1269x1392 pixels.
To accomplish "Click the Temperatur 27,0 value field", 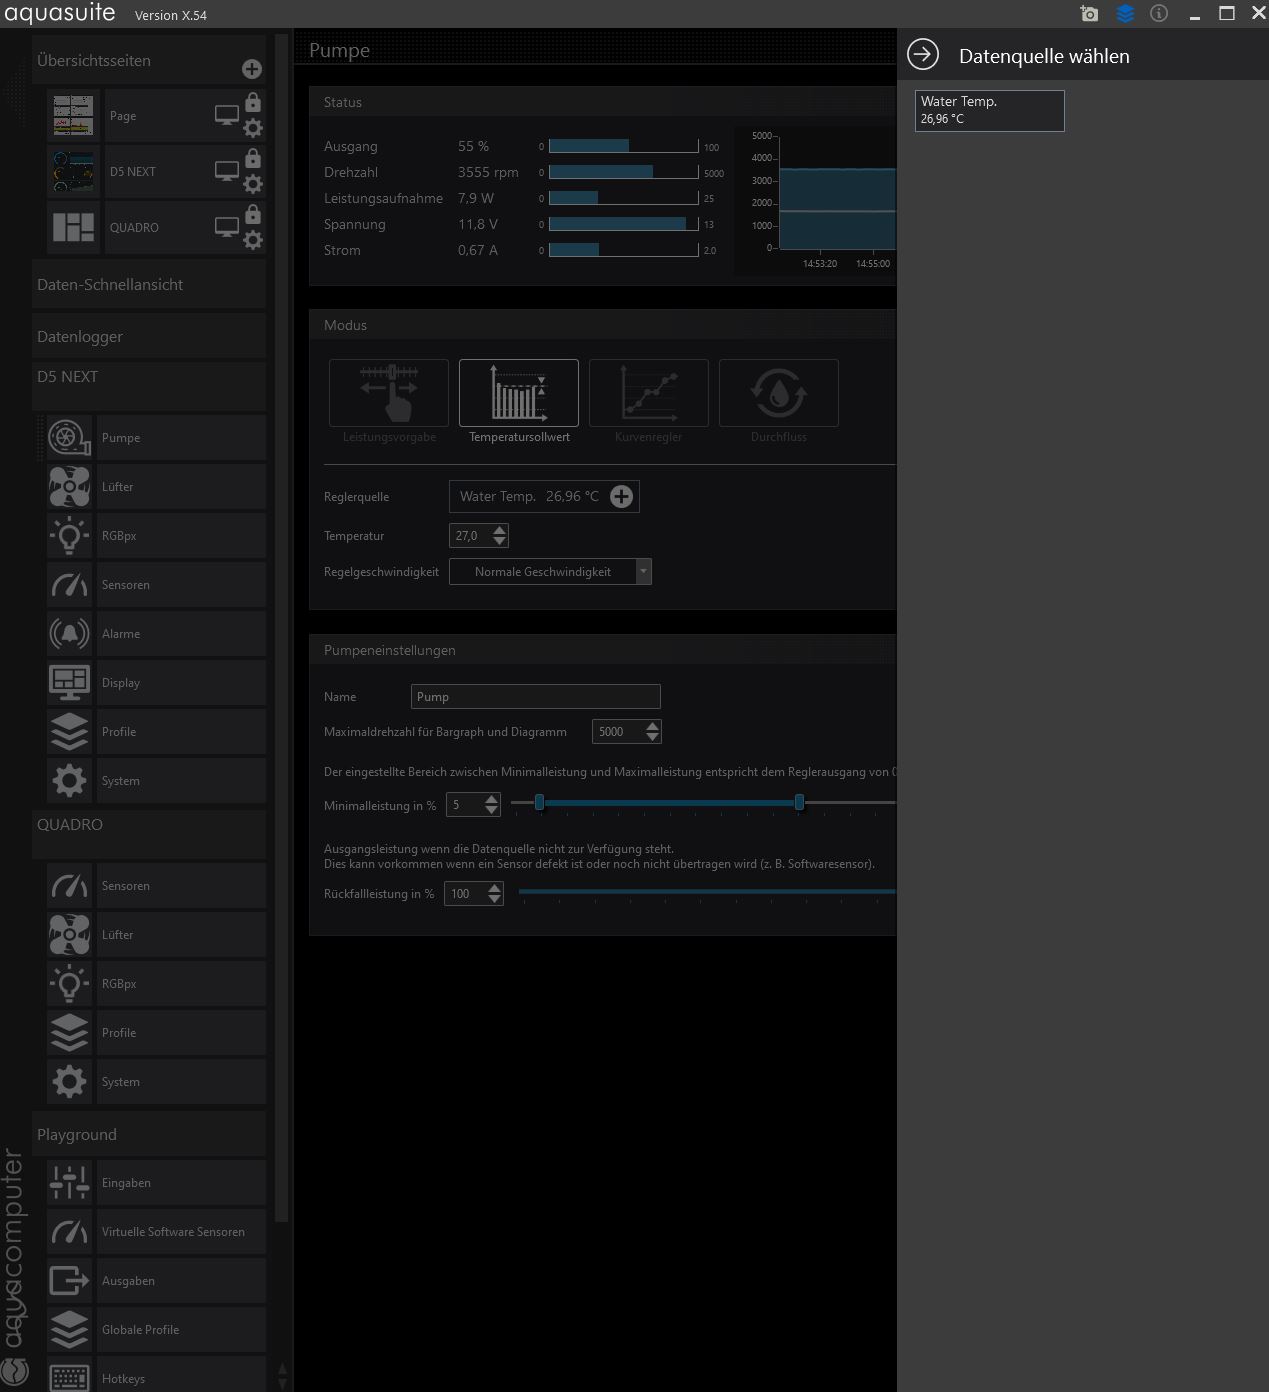I will [x=470, y=536].
